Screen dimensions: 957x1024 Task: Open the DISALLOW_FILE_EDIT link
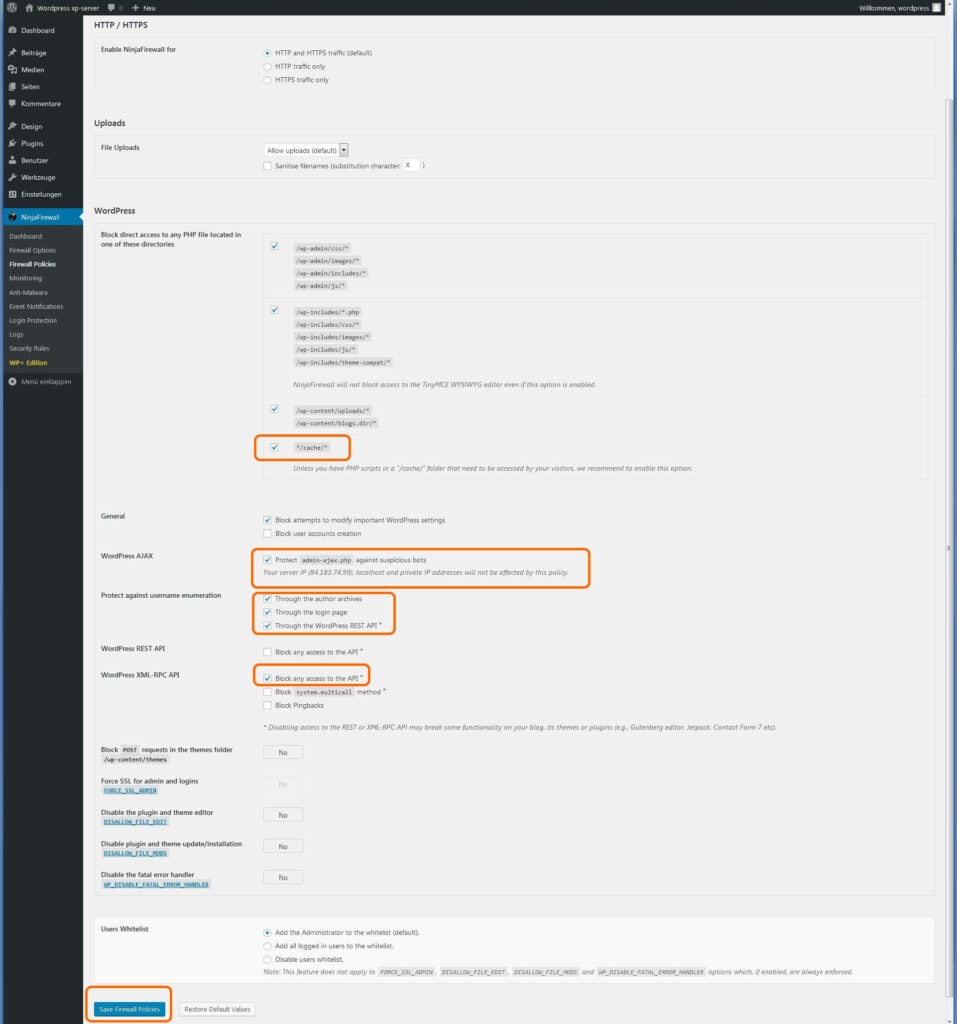pyautogui.click(x=135, y=822)
